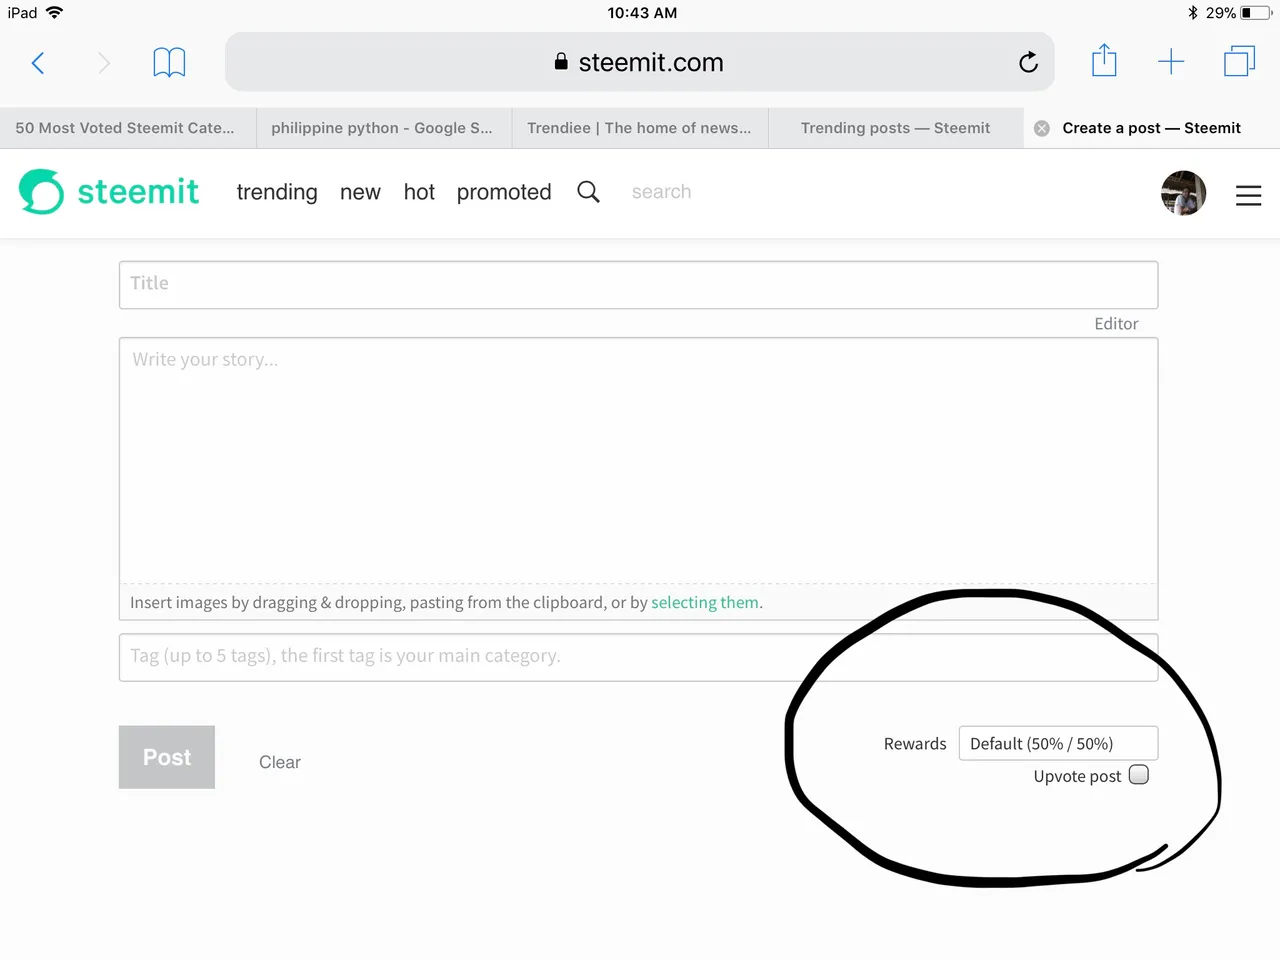Image resolution: width=1280 pixels, height=960 pixels.
Task: Switch to the philippine python Google tab
Action: click(384, 128)
